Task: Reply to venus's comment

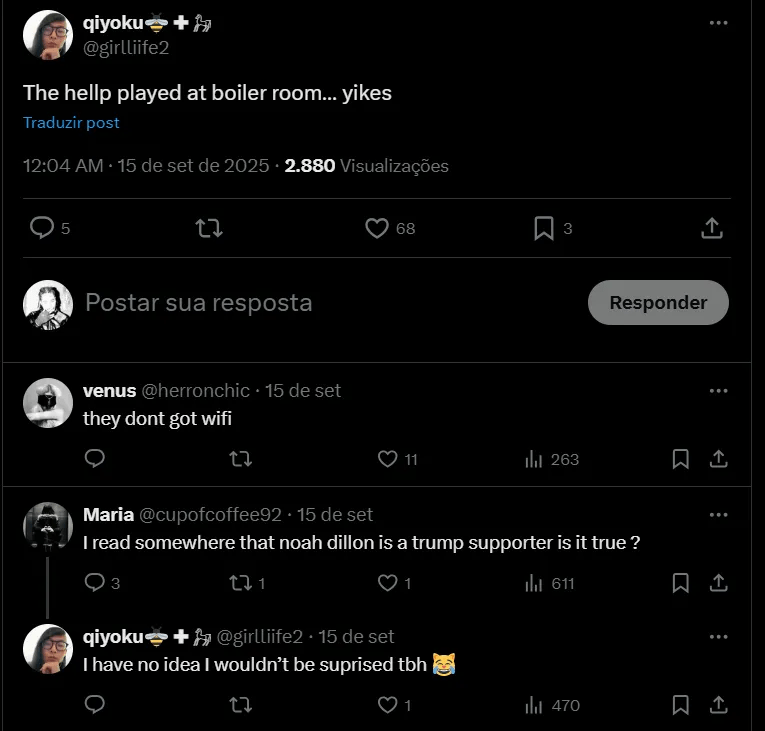Action: [95, 459]
